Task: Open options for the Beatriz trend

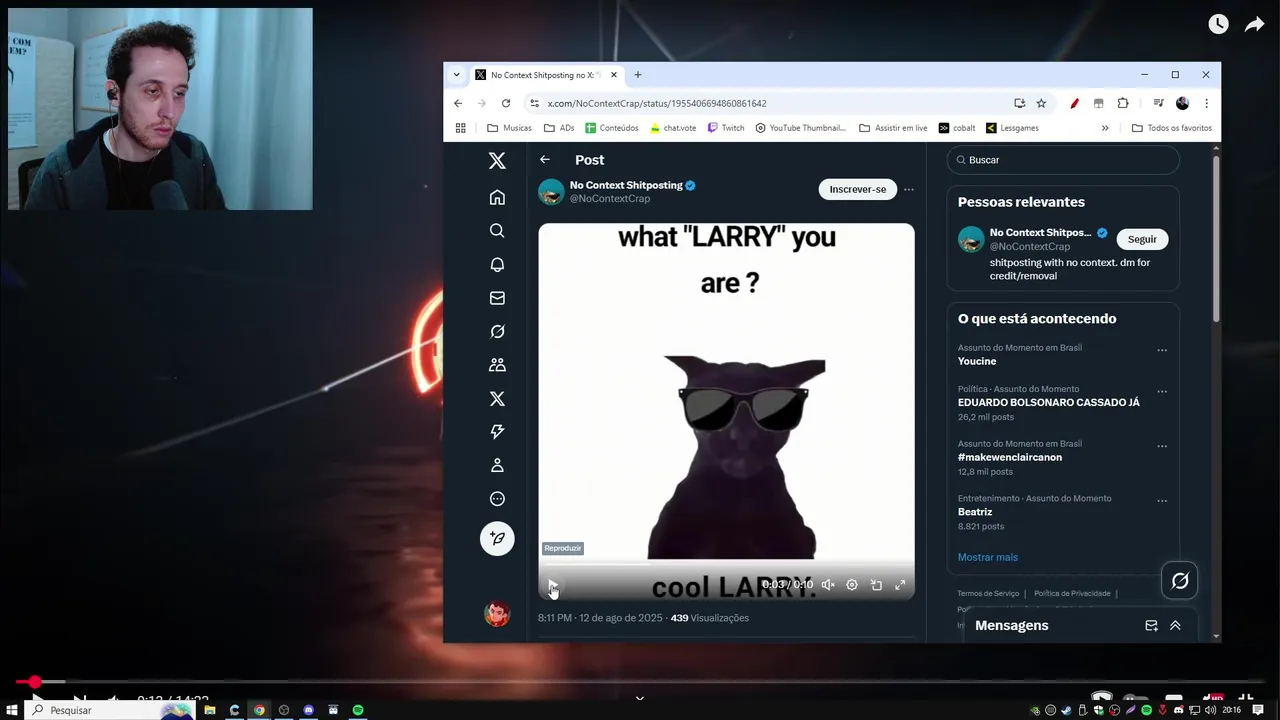Action: (1162, 500)
